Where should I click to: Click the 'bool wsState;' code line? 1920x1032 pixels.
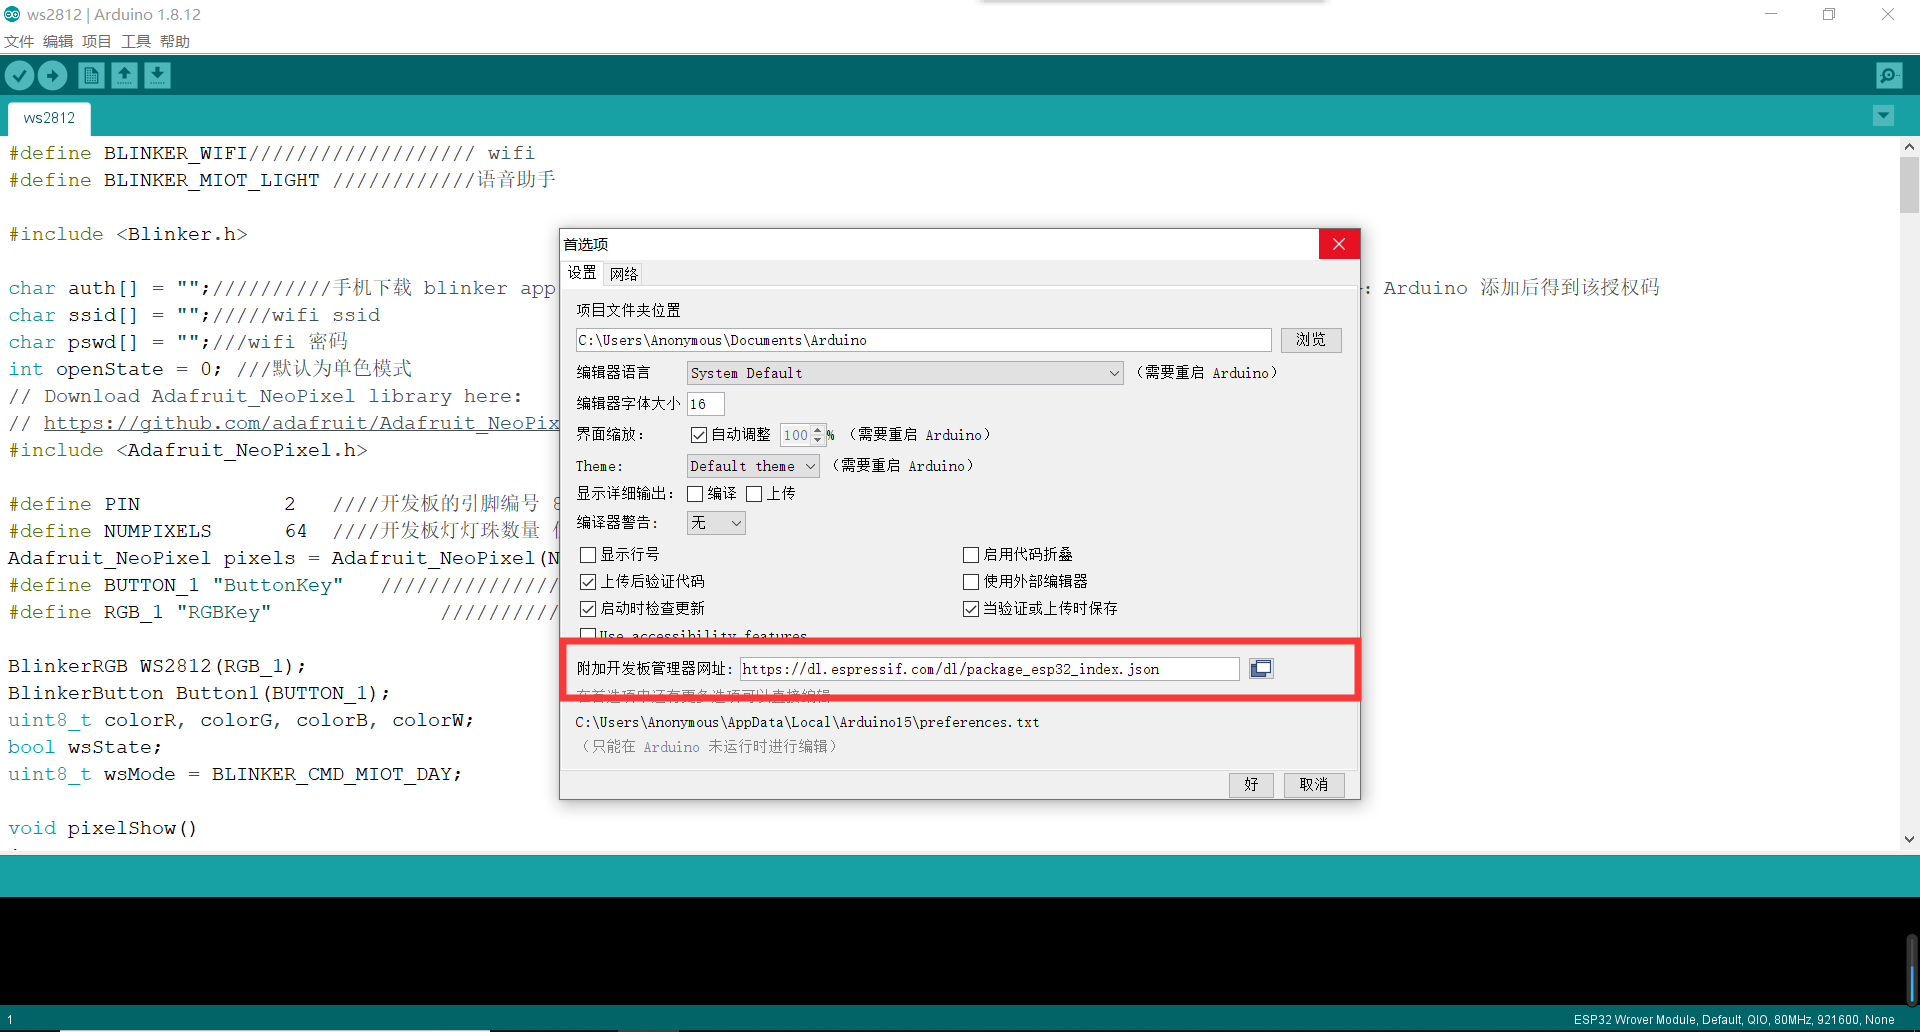[85, 747]
